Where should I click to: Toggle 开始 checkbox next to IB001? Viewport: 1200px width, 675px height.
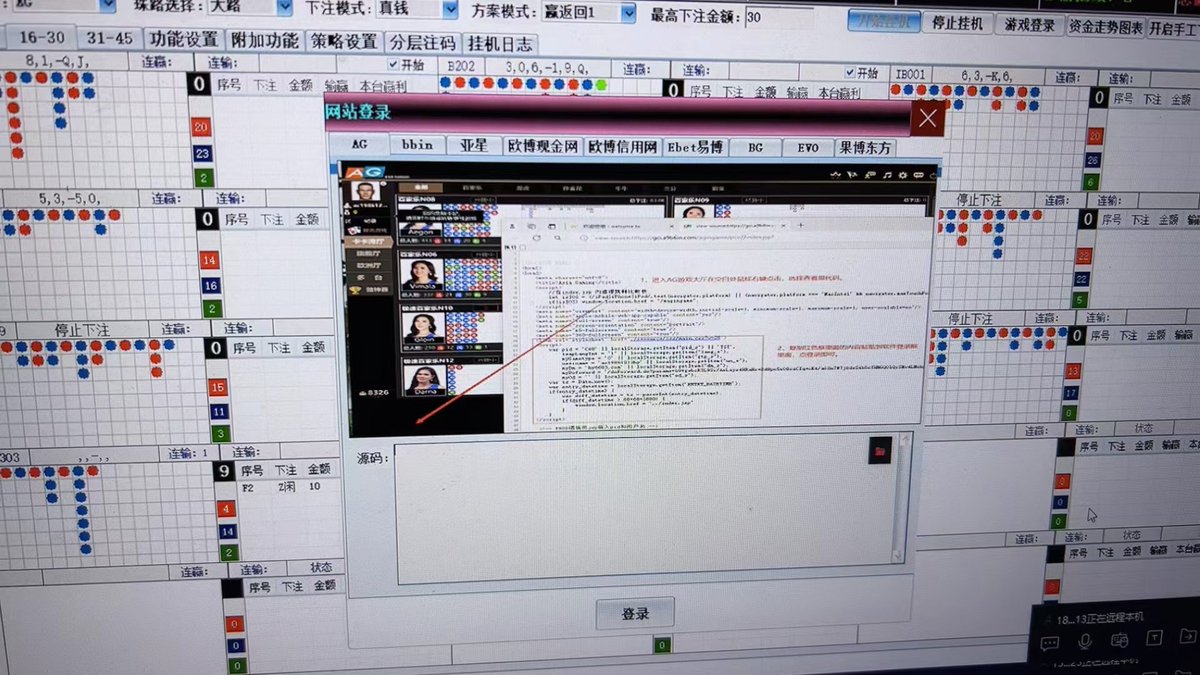[851, 73]
